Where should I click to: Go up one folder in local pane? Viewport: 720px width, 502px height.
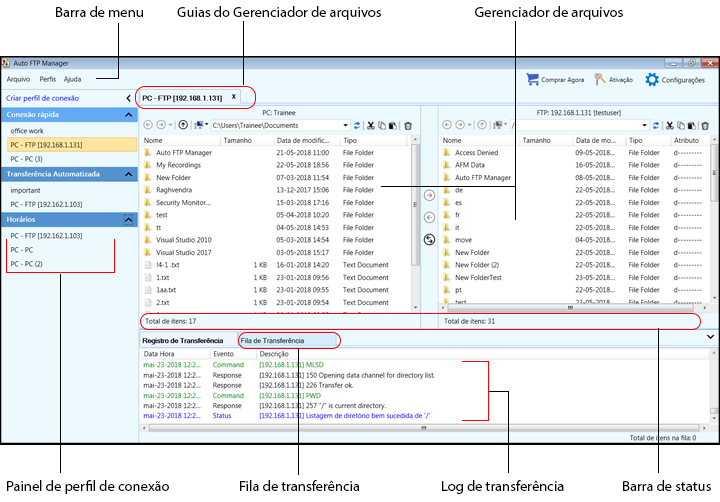click(x=183, y=126)
